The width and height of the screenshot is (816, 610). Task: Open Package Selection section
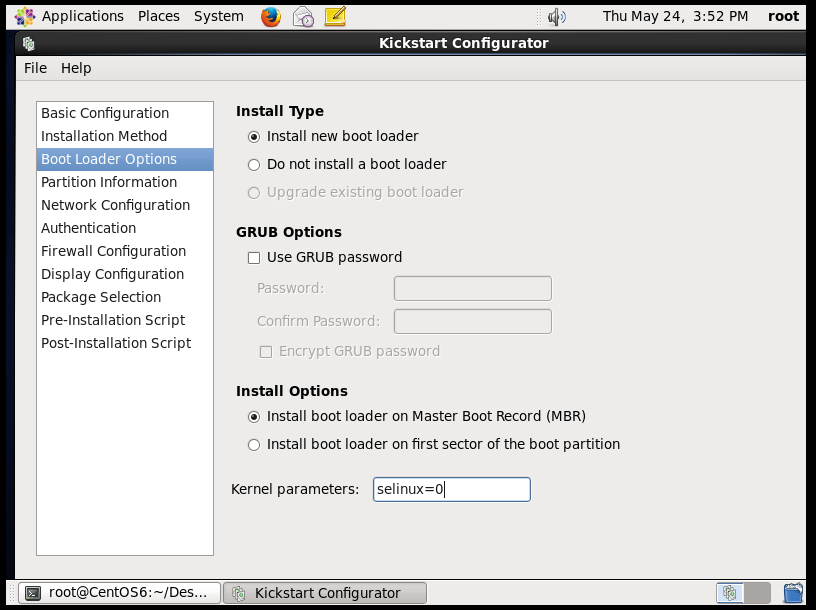point(125,297)
